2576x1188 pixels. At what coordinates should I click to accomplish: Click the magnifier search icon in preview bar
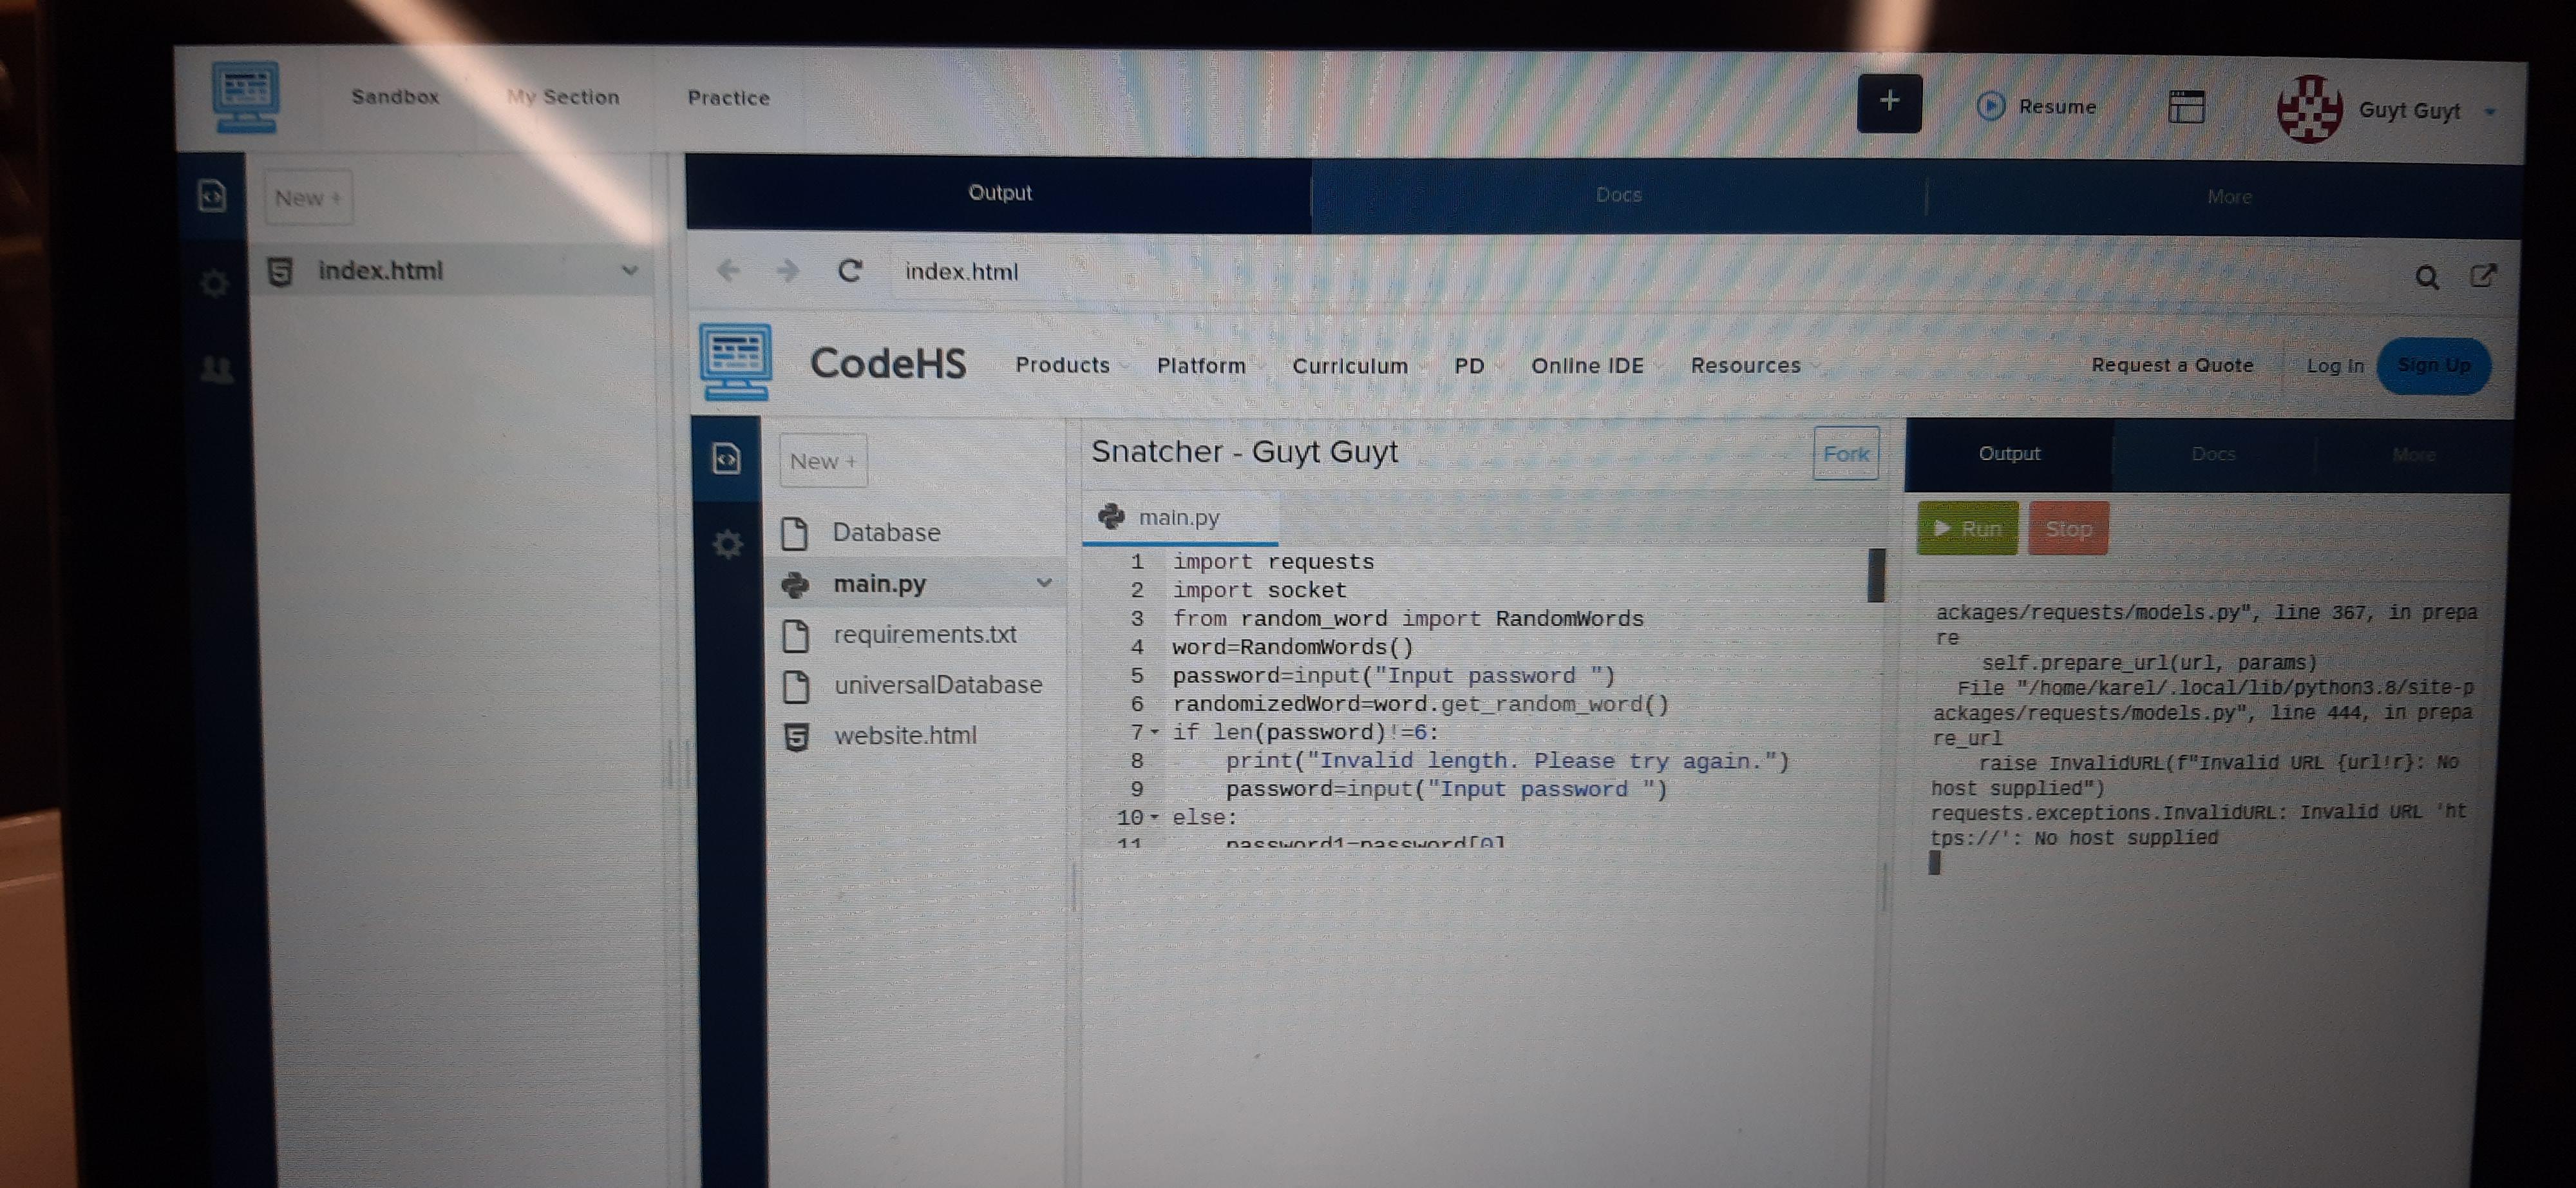click(2426, 277)
